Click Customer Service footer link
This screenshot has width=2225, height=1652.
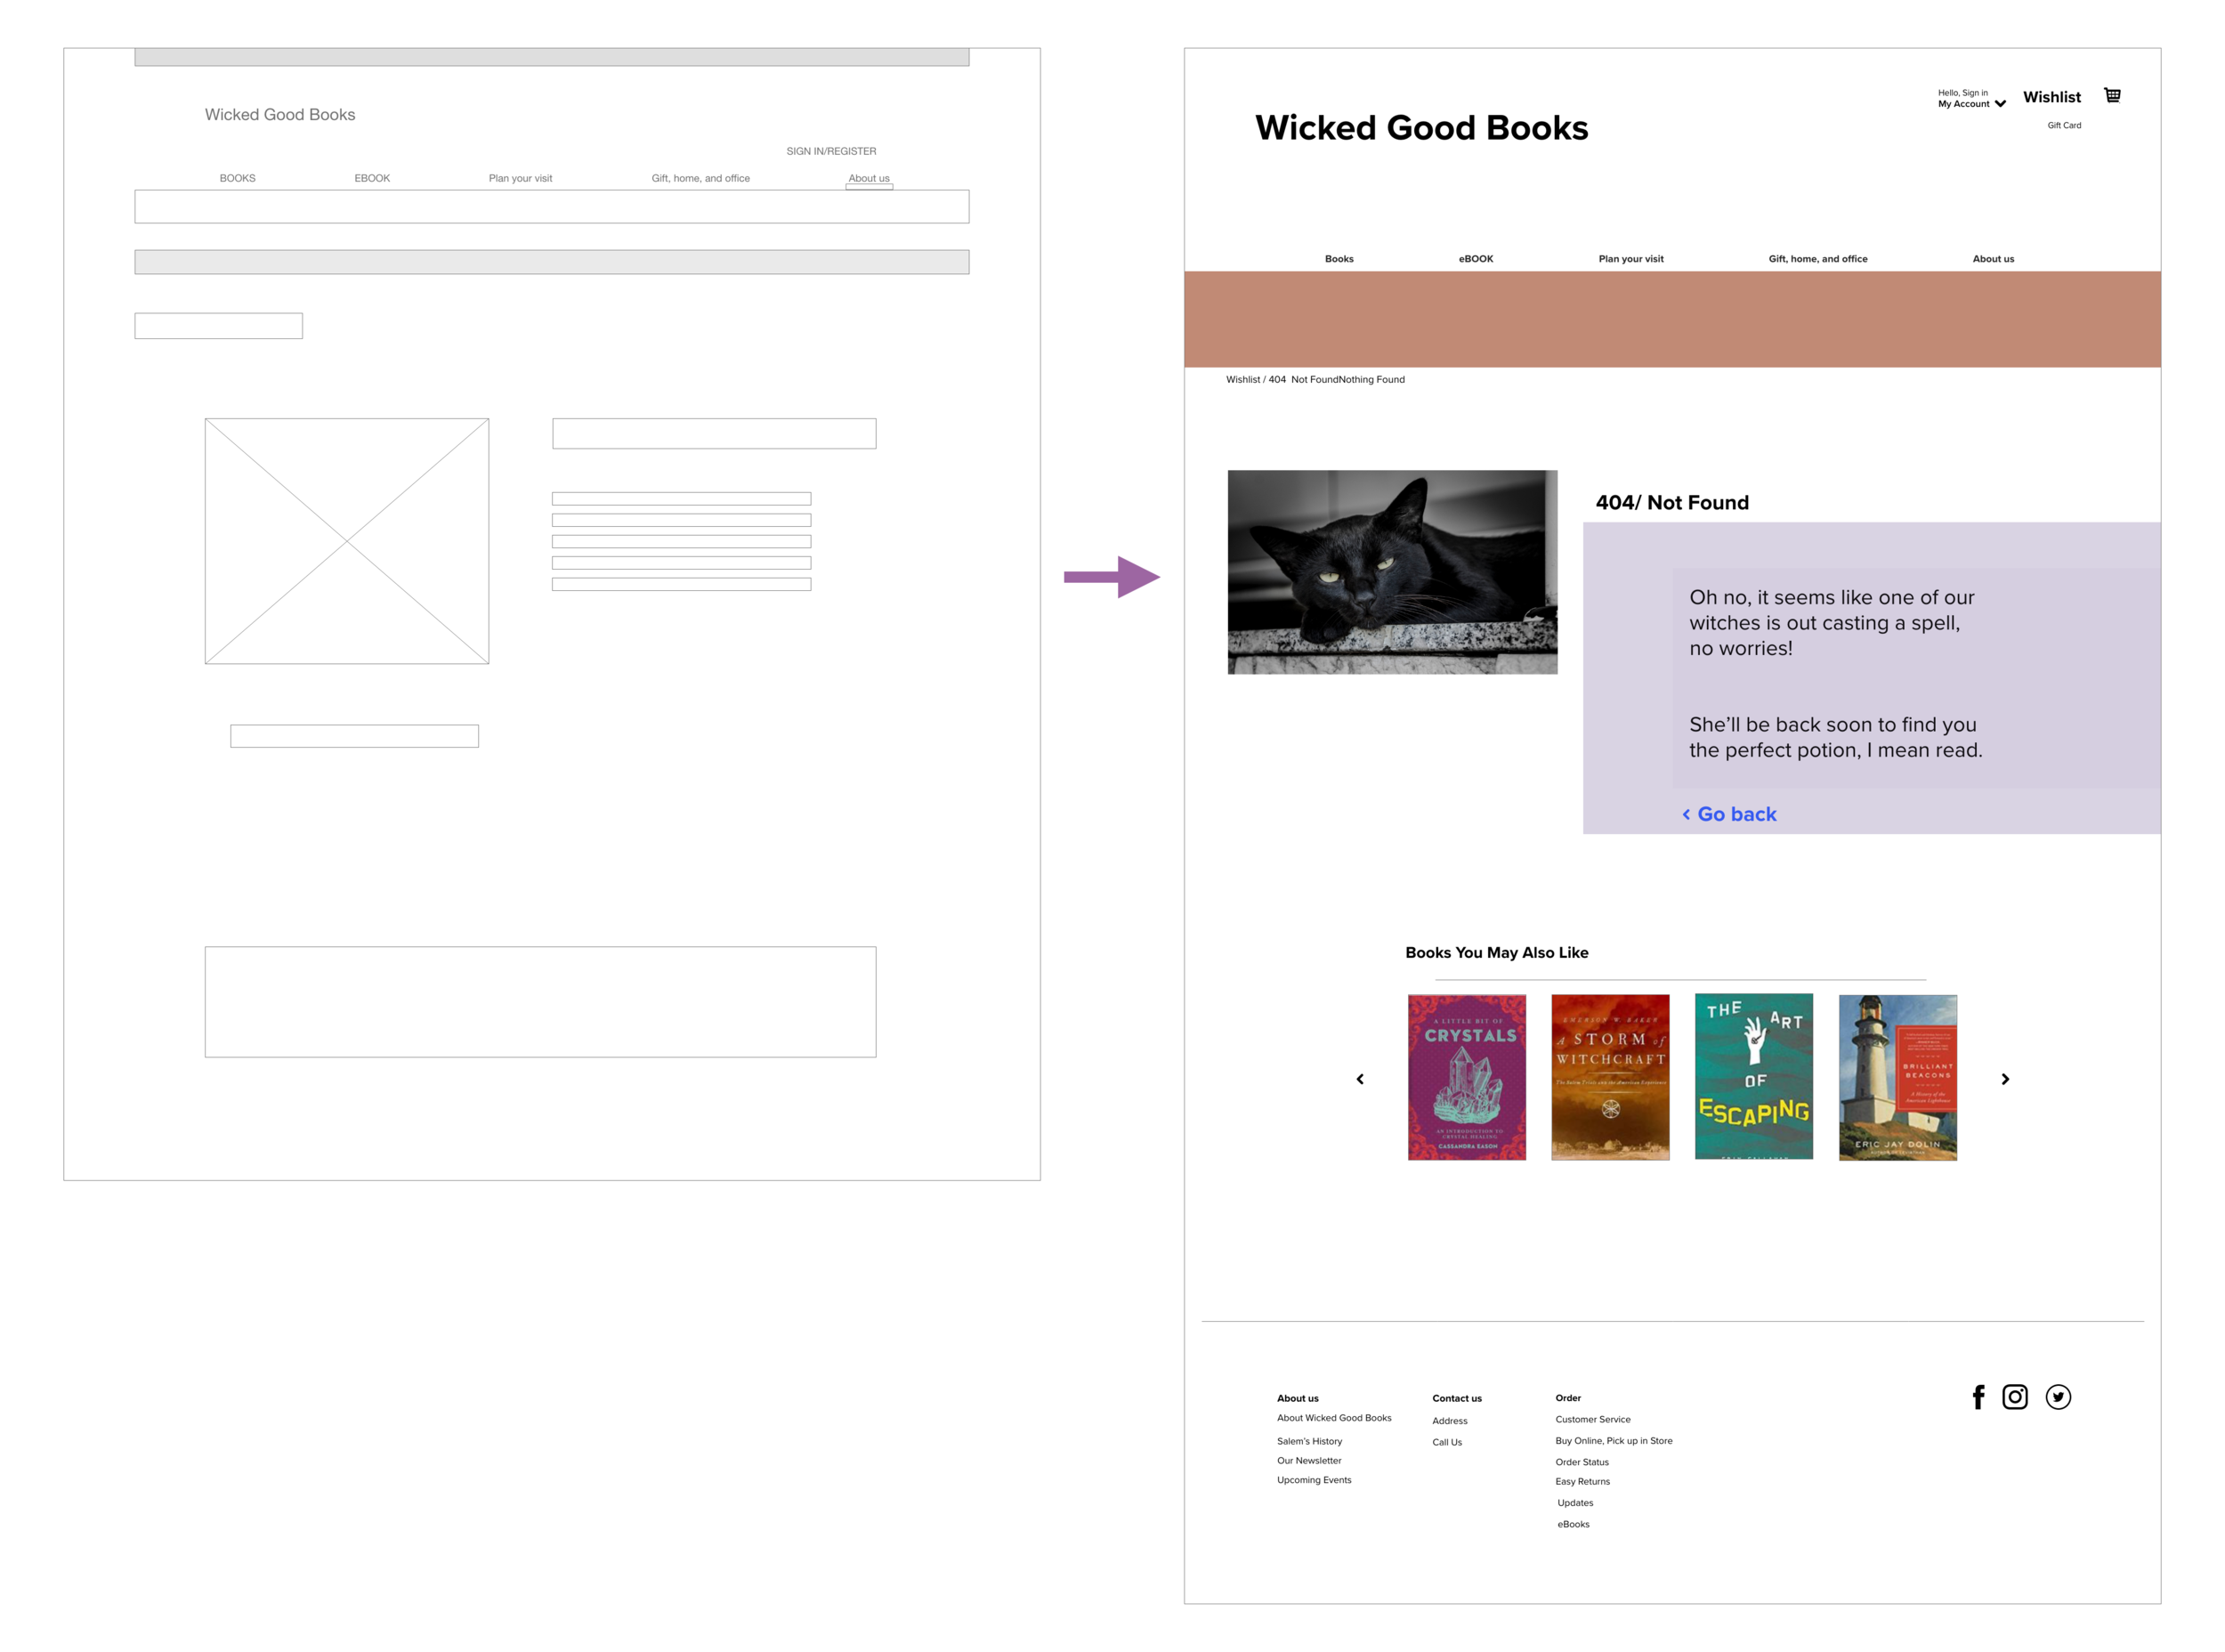(1592, 1420)
